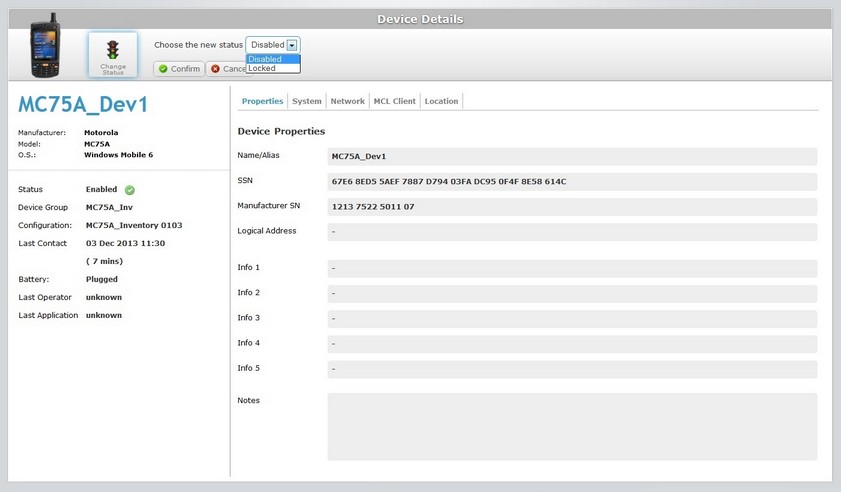The width and height of the screenshot is (841, 492).
Task: Click the Last Operator value unknown
Action: click(104, 297)
